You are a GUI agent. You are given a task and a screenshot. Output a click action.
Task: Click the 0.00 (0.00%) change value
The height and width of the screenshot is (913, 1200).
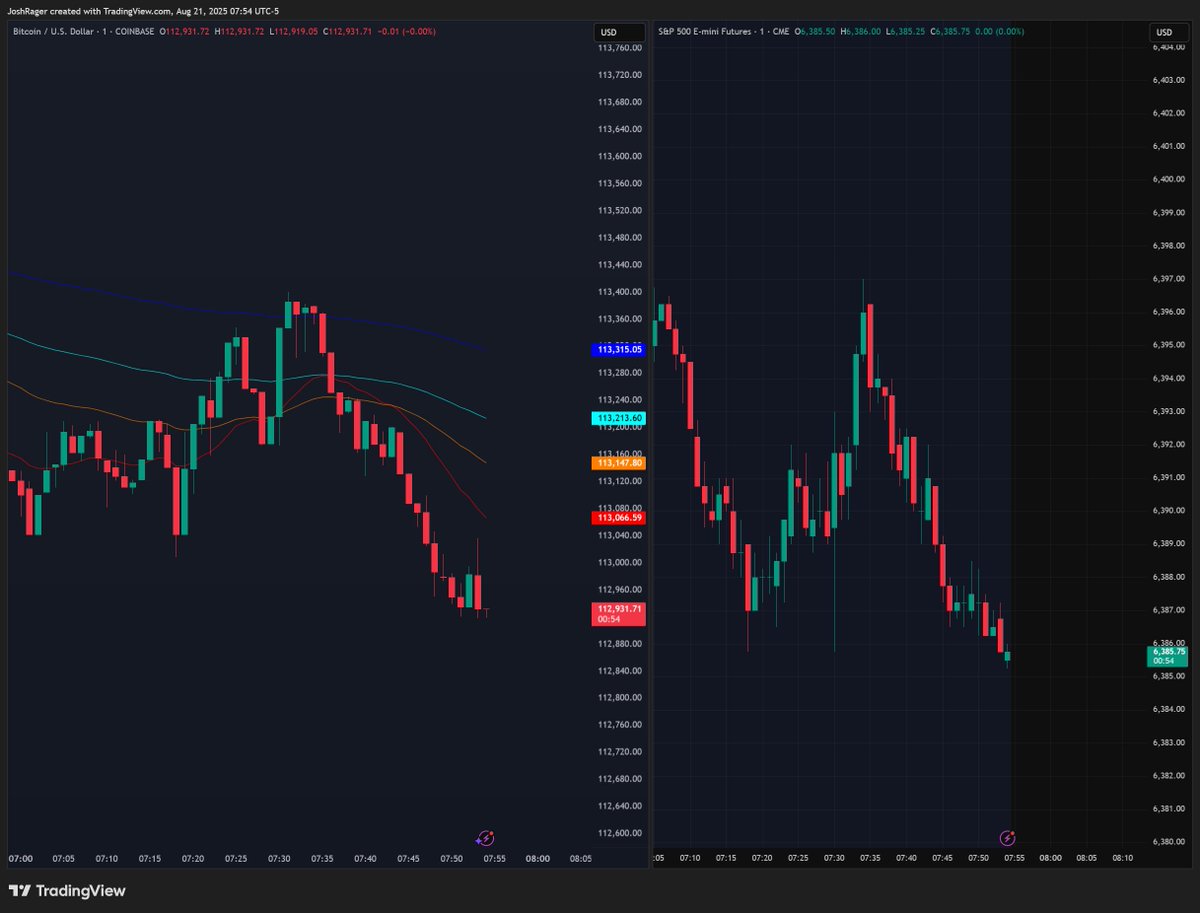[x=999, y=32]
